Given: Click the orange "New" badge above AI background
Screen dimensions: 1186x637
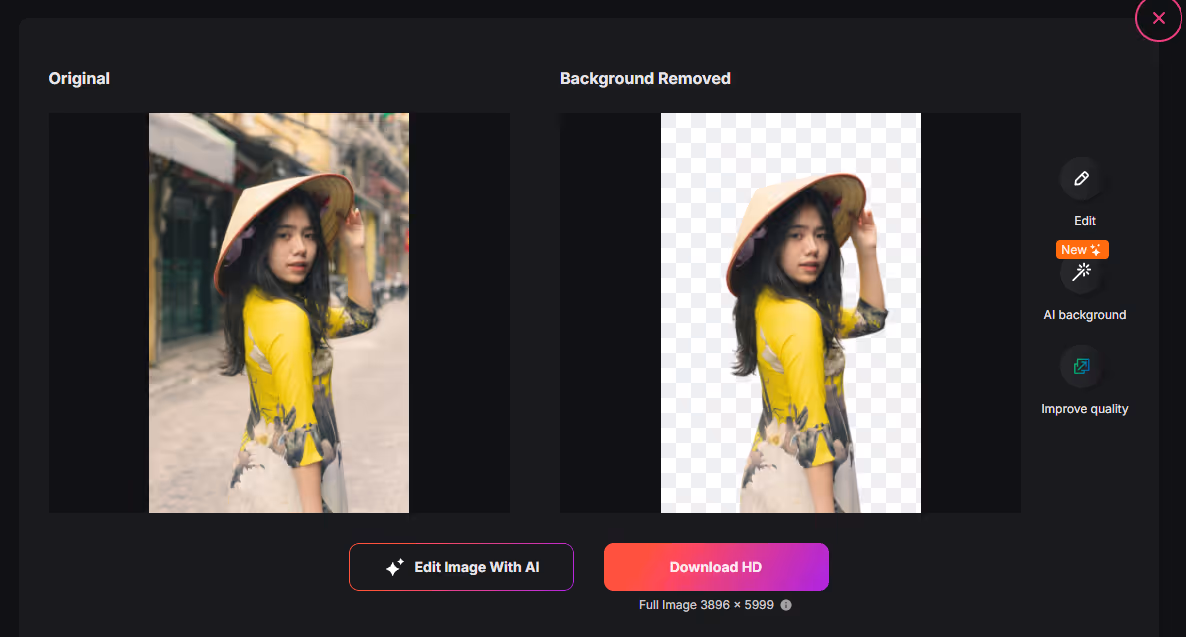Looking at the screenshot, I should tap(1082, 249).
